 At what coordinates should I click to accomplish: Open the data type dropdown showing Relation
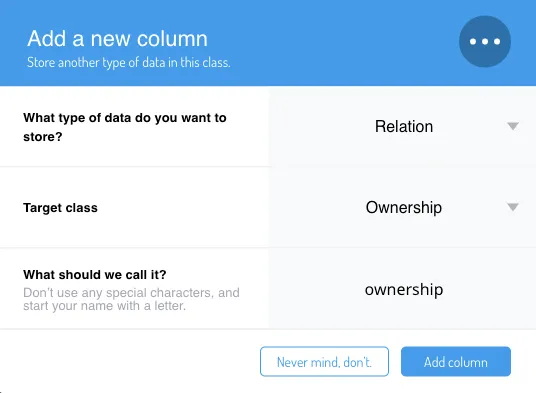[402, 126]
